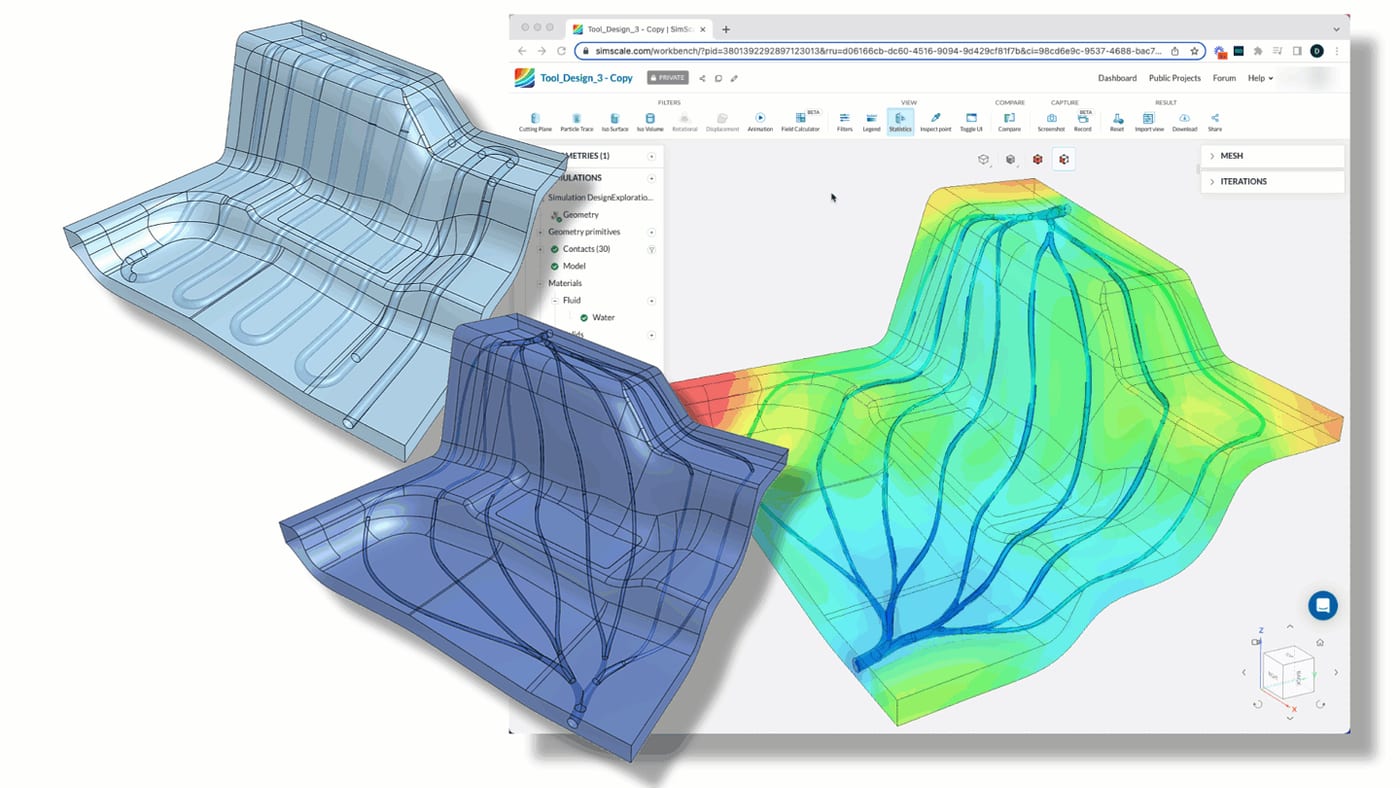This screenshot has width=1400, height=788.
Task: Click the Share toolbar icon
Action: pos(1215,122)
